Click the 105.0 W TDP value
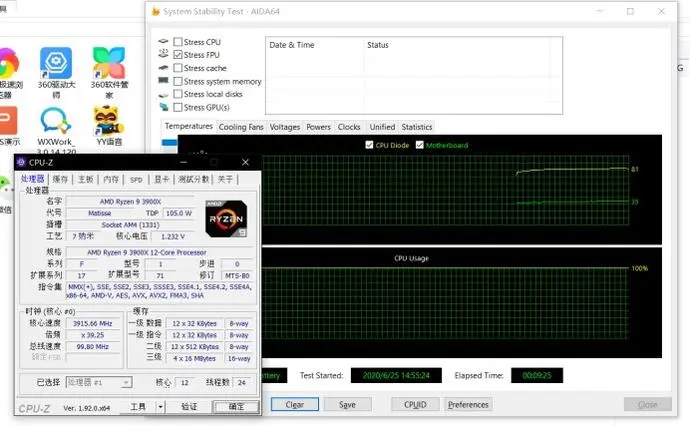Viewport: 690px width, 426px height. (x=179, y=213)
